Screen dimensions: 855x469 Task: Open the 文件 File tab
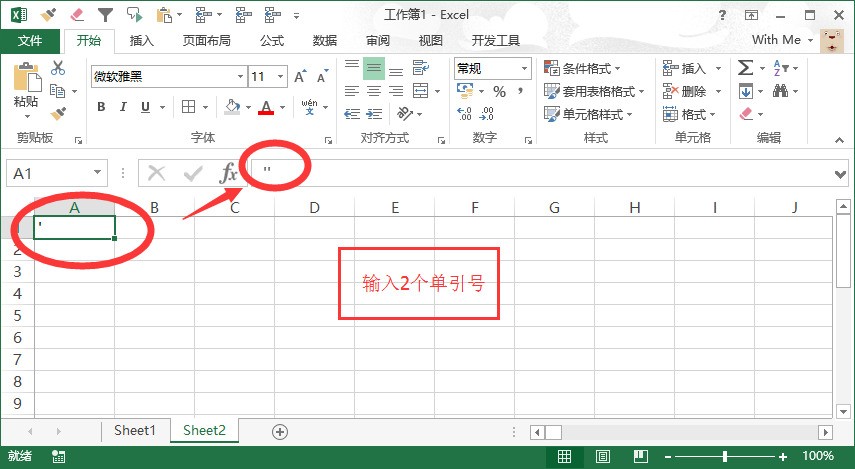point(30,40)
